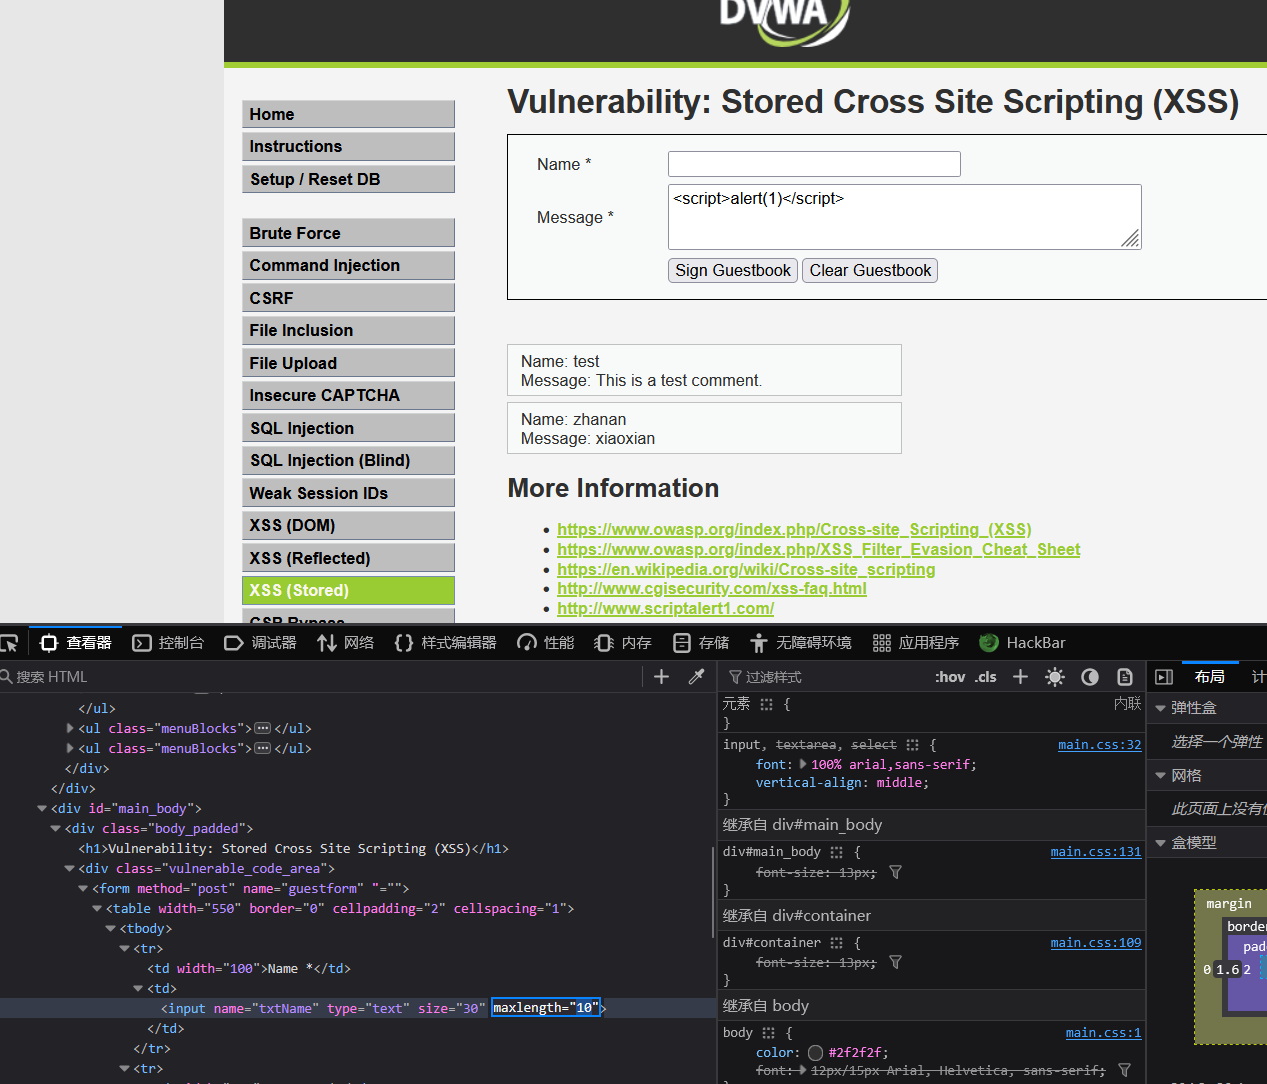The width and height of the screenshot is (1267, 1084).
Task: Click filter icon next to body font rule
Action: 1124,1070
